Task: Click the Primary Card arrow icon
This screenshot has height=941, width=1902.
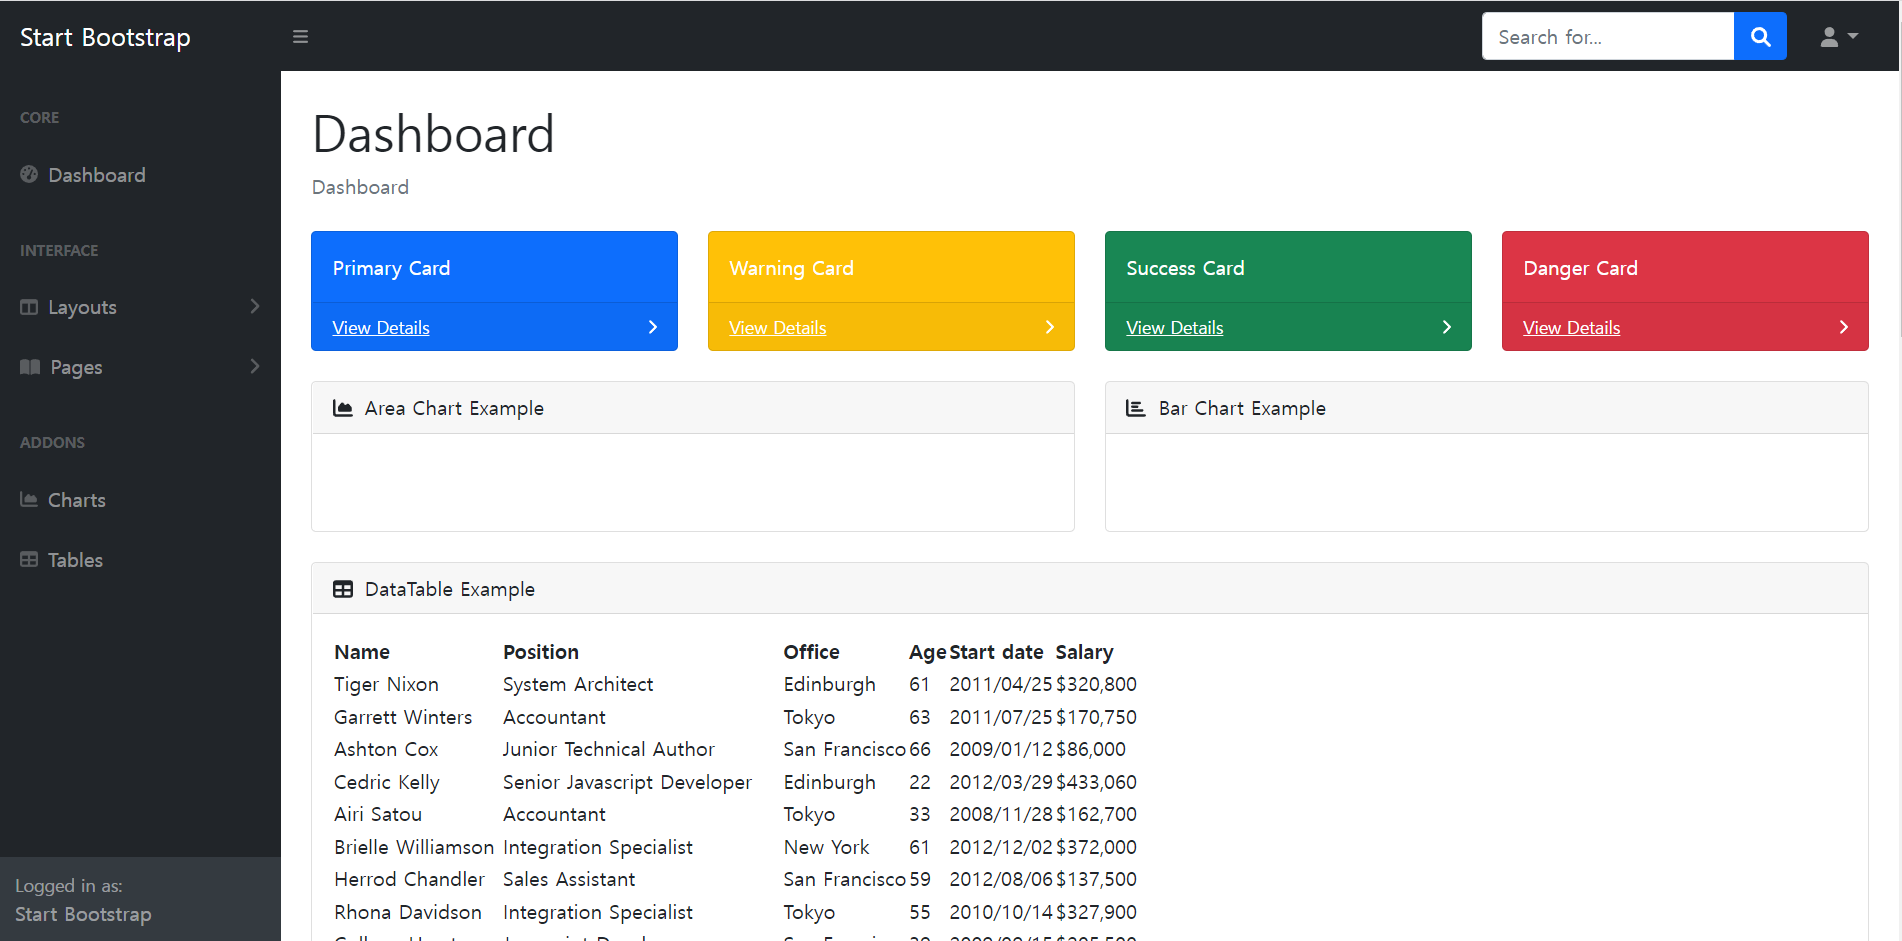Action: (x=652, y=327)
